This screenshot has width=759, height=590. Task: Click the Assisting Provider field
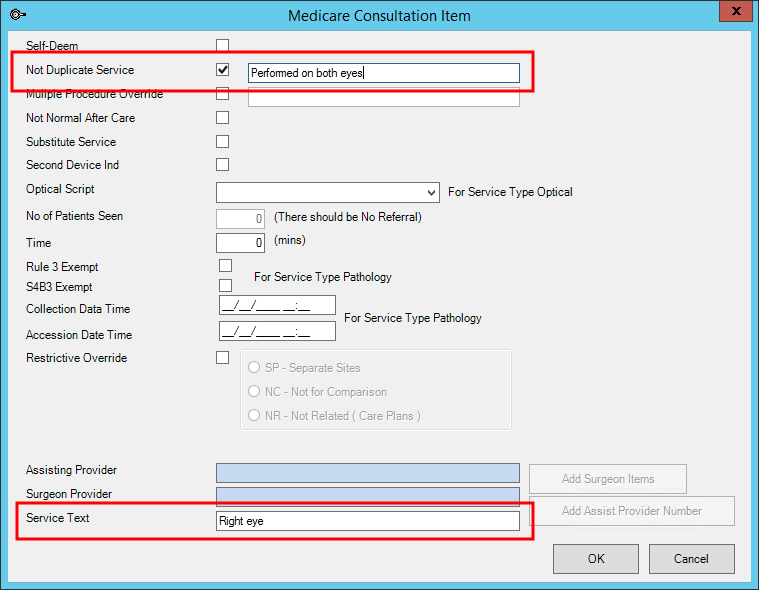point(368,473)
